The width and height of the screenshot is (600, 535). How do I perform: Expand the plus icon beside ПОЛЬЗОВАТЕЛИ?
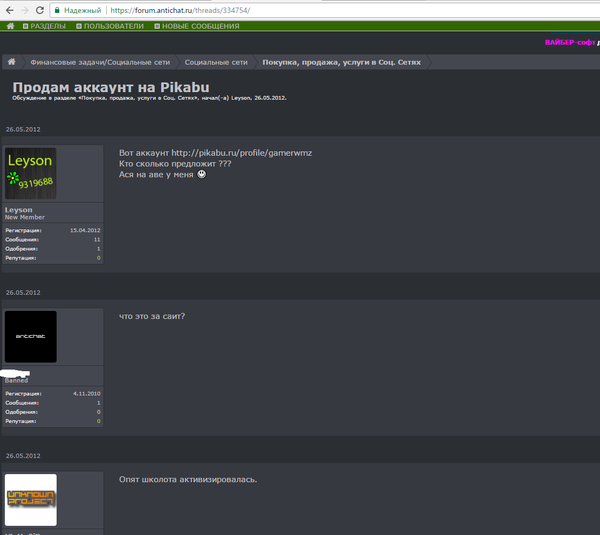[x=79, y=26]
